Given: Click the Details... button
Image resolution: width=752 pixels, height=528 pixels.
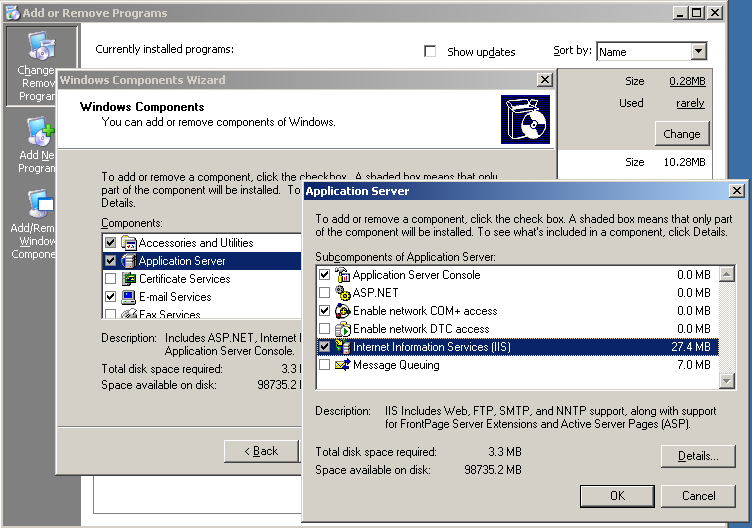Looking at the screenshot, I should 698,457.
